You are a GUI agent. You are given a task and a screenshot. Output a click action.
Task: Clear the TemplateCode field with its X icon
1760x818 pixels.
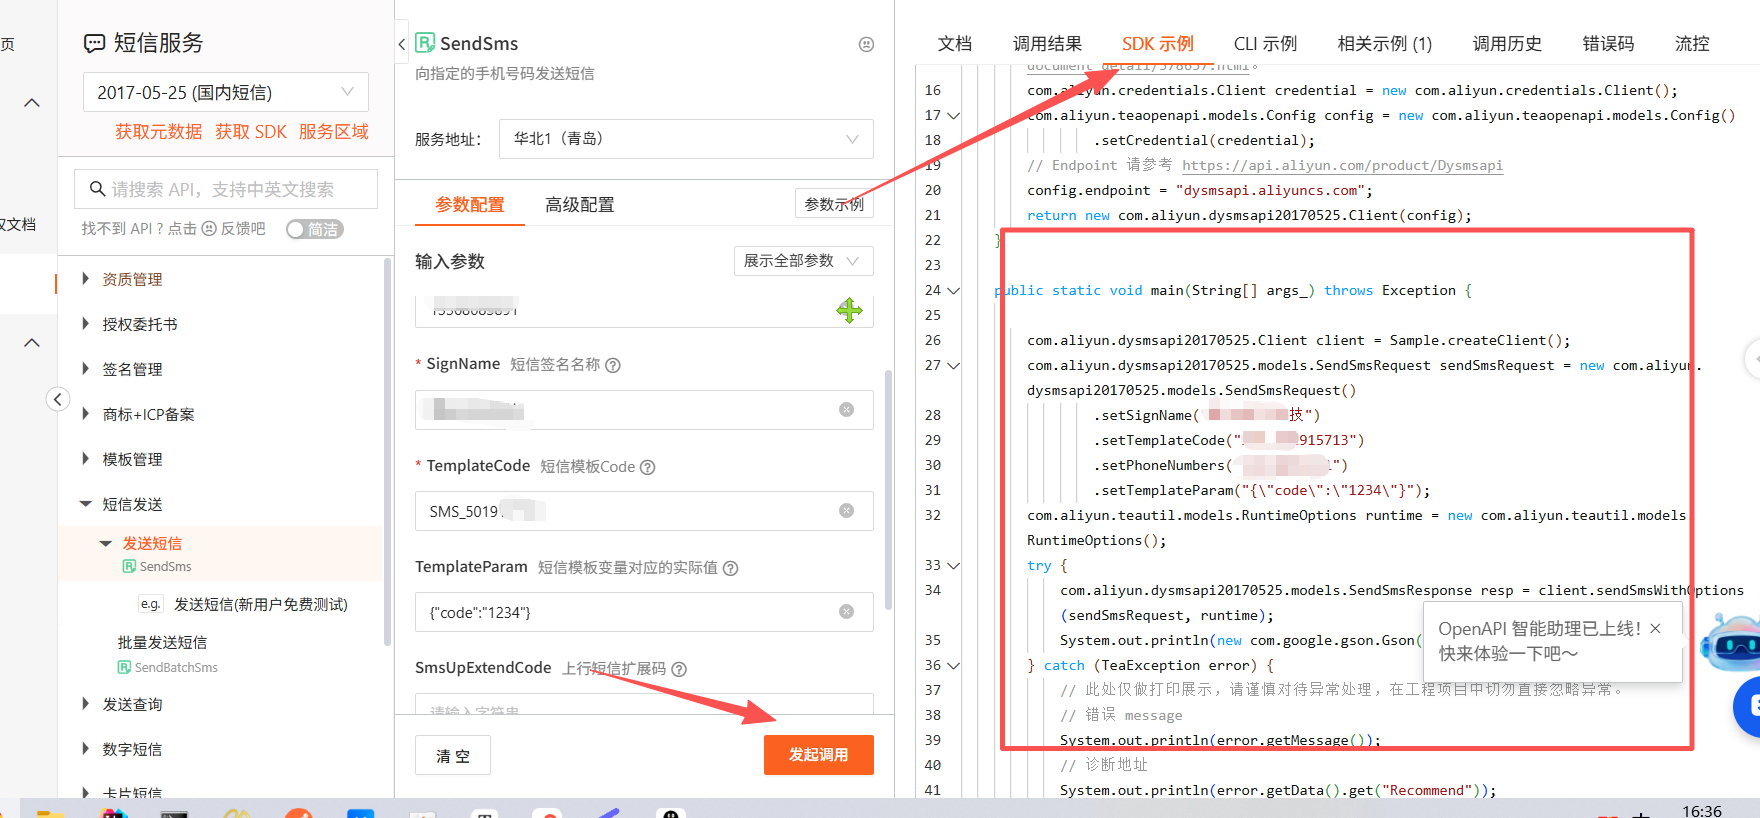847,511
